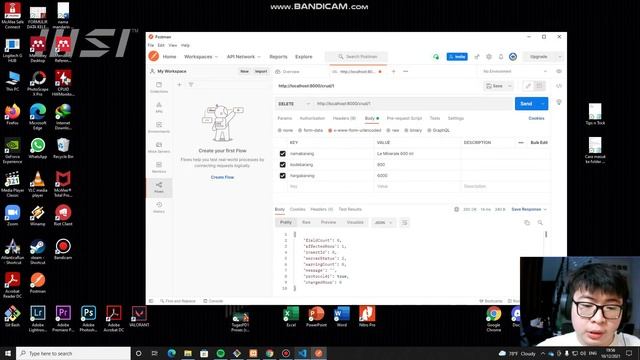Image resolution: width=640 pixels, height=360 pixels.
Task: Expand the Workspaces dropdown
Action: 201,57
